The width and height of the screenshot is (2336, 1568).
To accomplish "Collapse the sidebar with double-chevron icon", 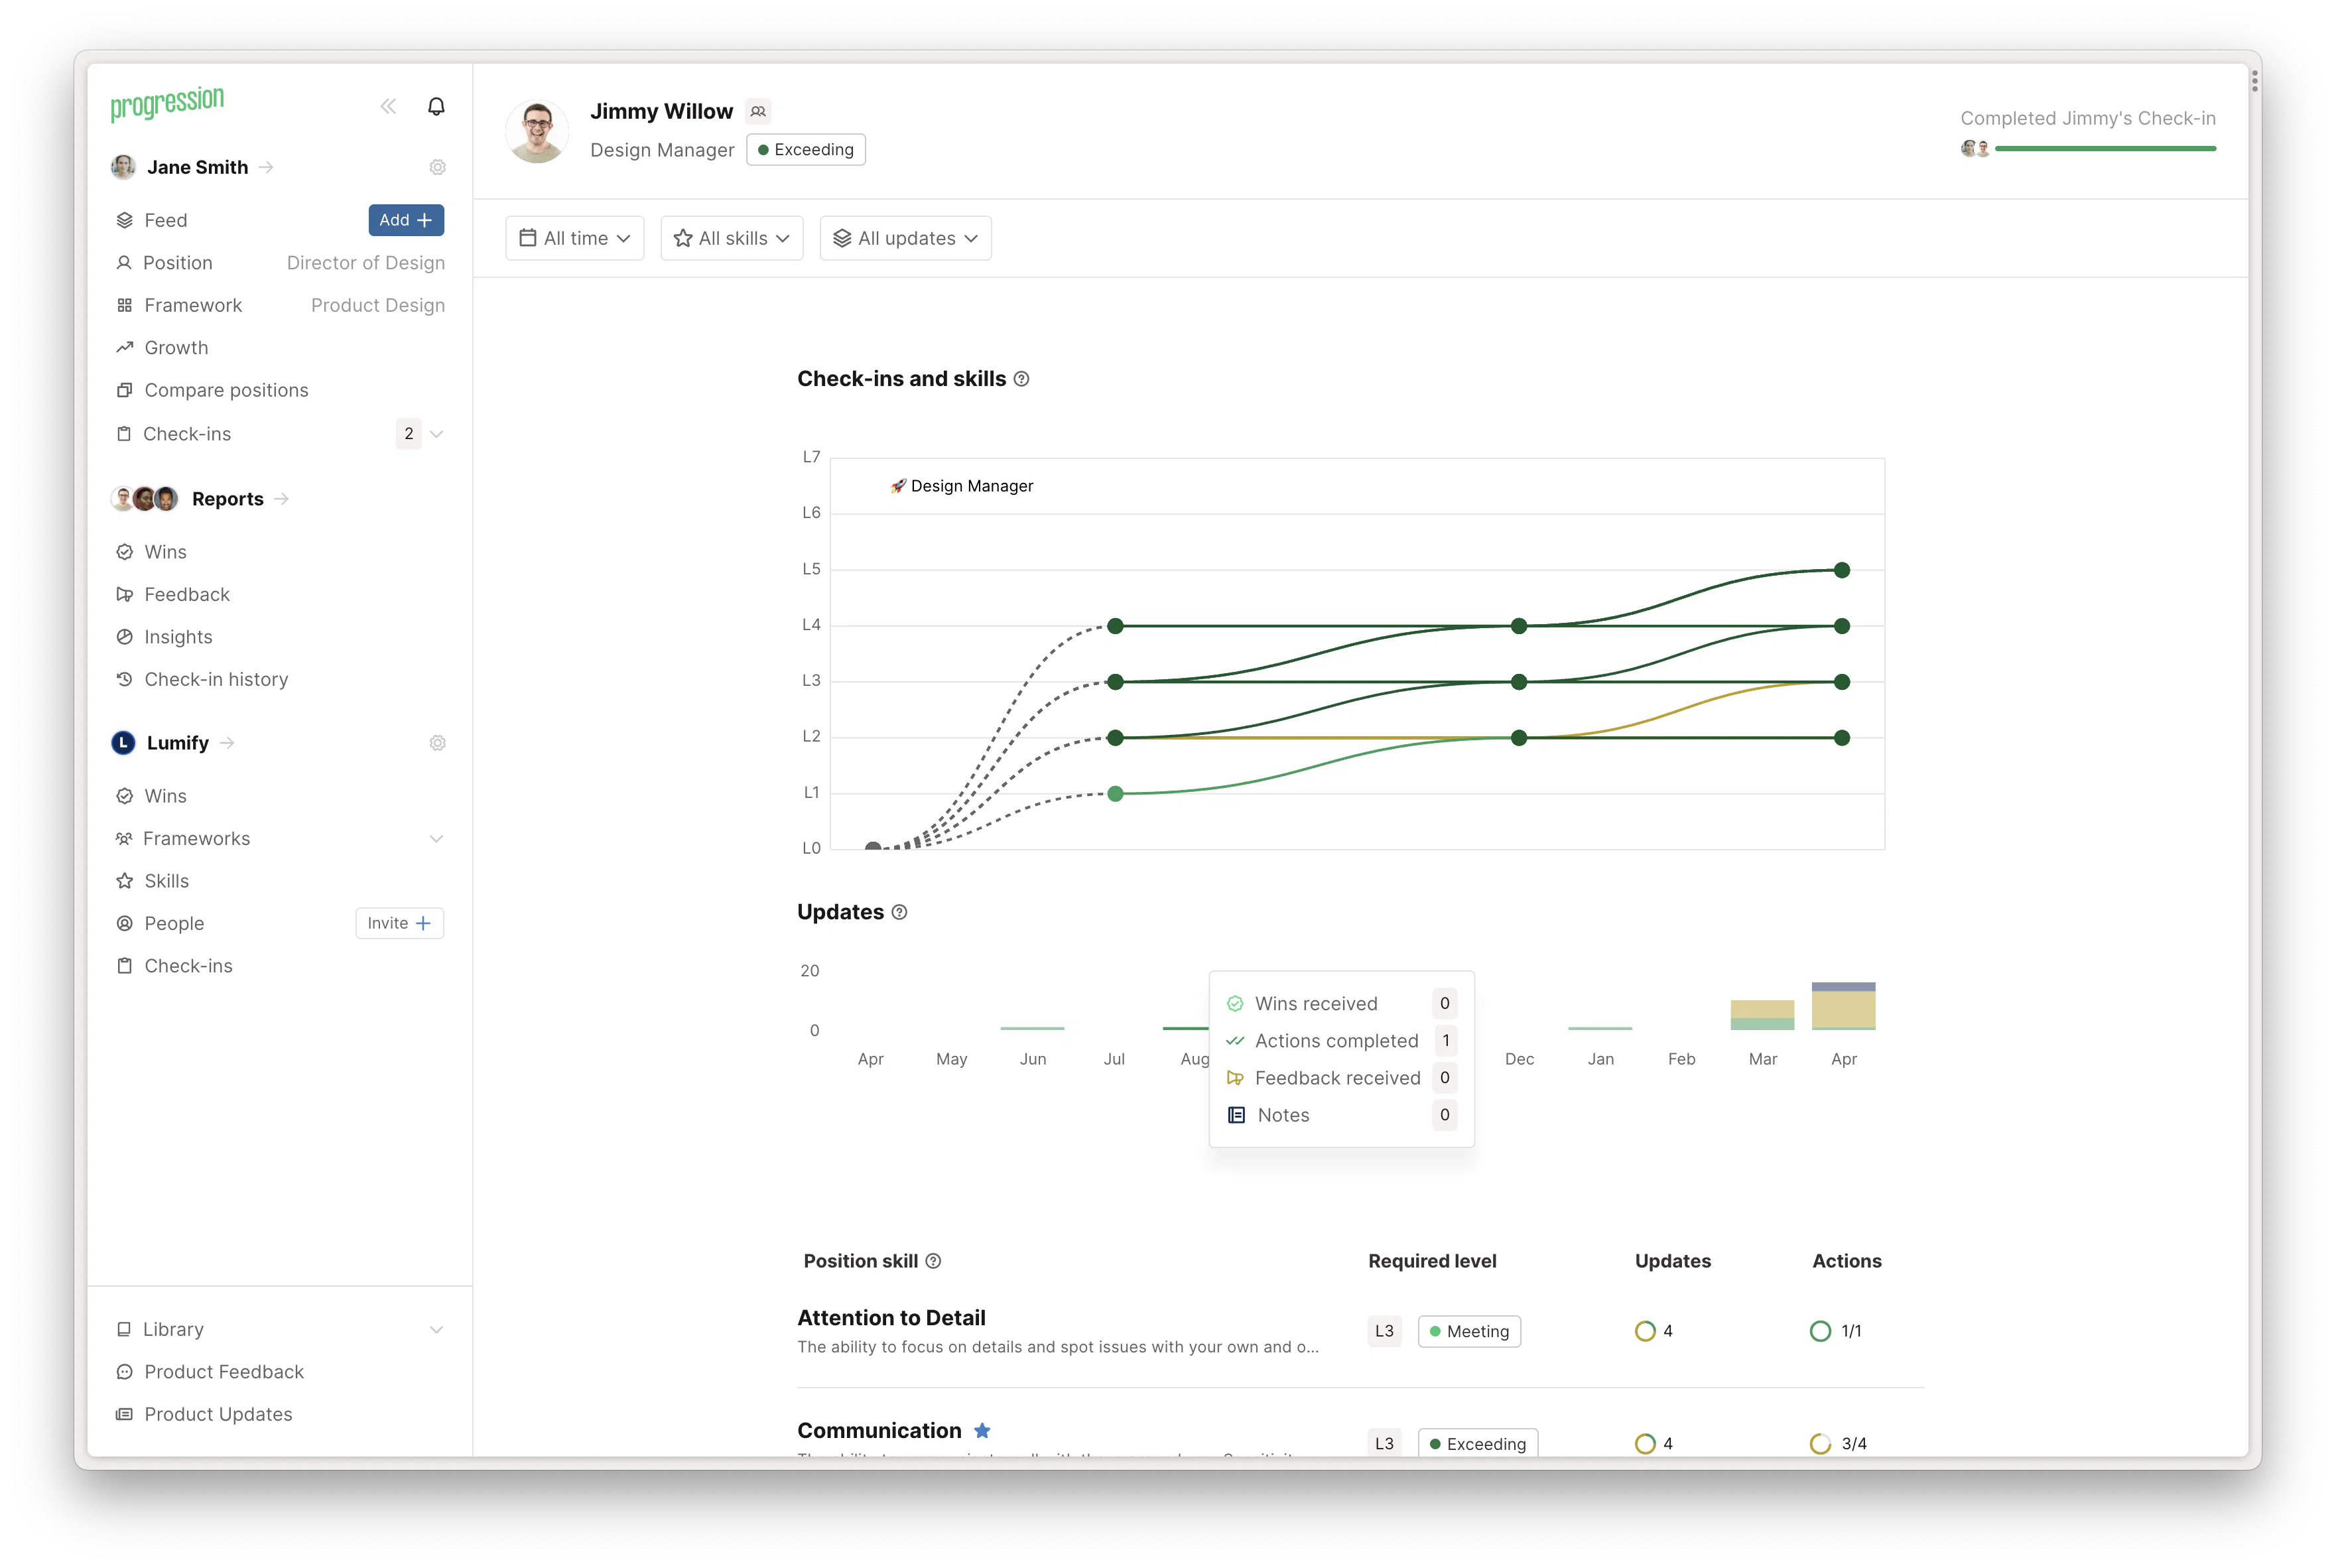I will click(388, 106).
